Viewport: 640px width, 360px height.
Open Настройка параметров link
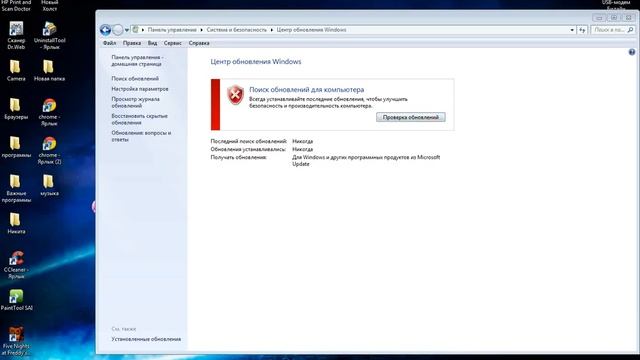pyautogui.click(x=140, y=89)
